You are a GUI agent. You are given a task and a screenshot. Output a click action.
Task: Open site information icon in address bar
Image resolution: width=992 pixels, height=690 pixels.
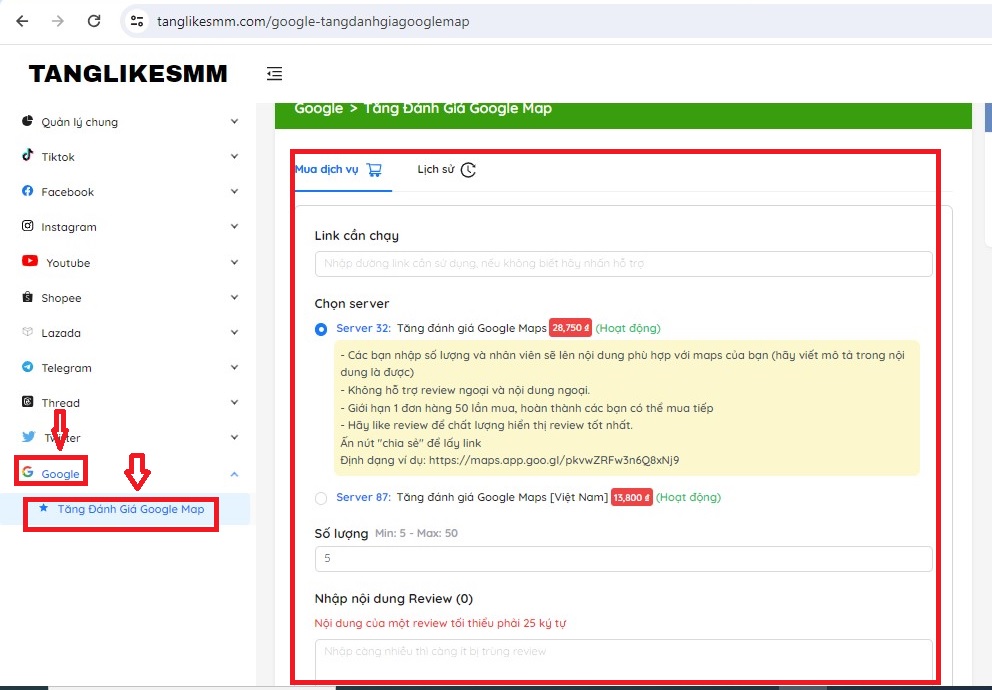click(137, 21)
